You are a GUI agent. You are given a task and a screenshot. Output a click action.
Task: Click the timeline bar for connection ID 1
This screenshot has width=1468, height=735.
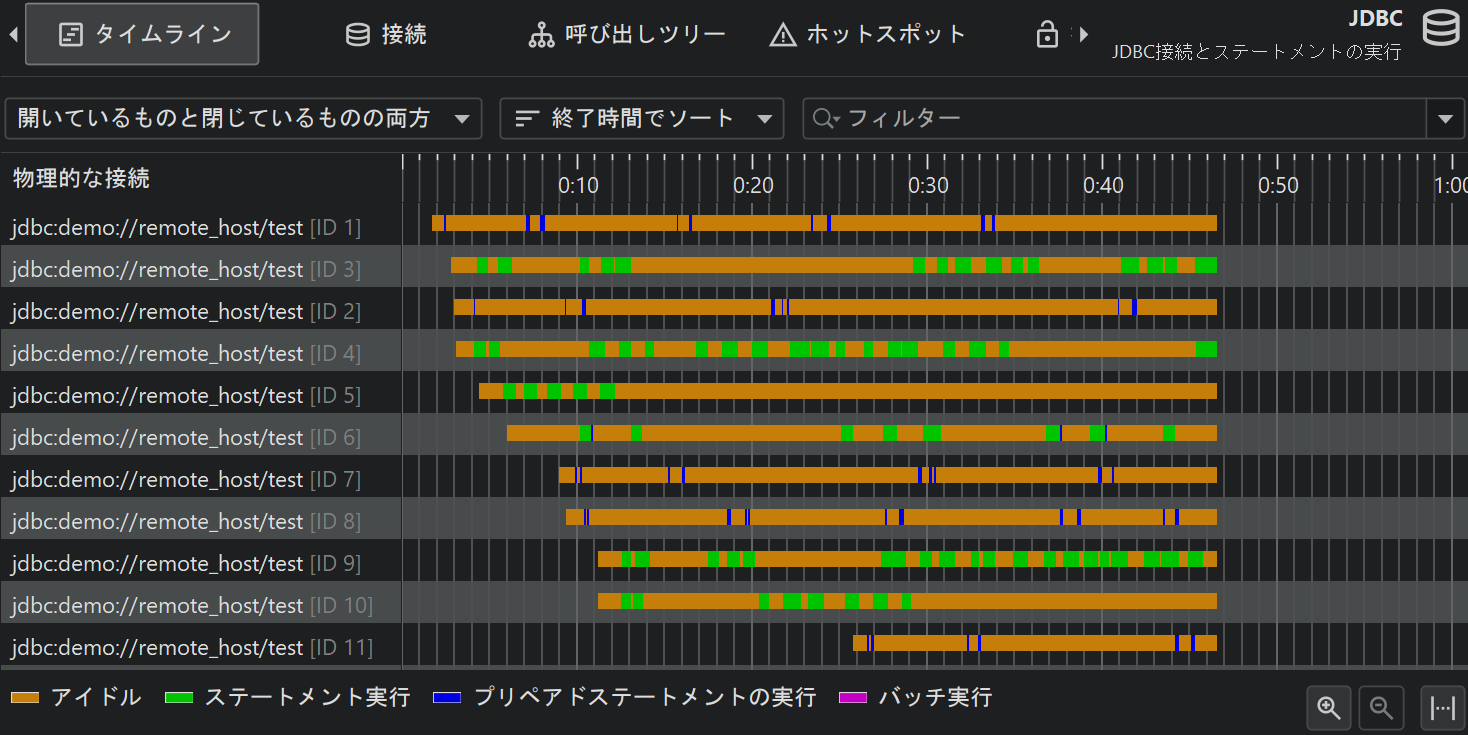(x=824, y=223)
